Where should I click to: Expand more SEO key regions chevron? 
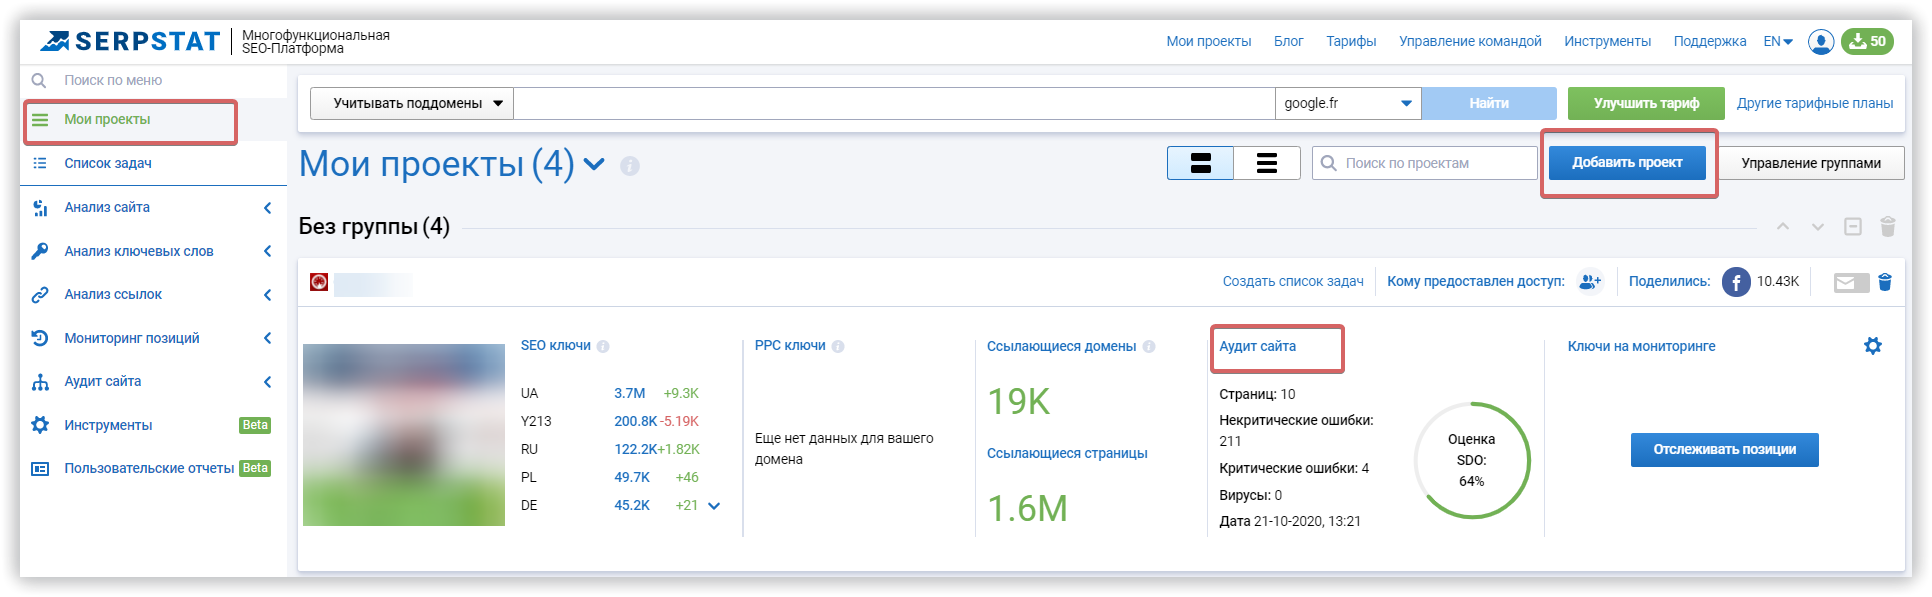point(714,506)
